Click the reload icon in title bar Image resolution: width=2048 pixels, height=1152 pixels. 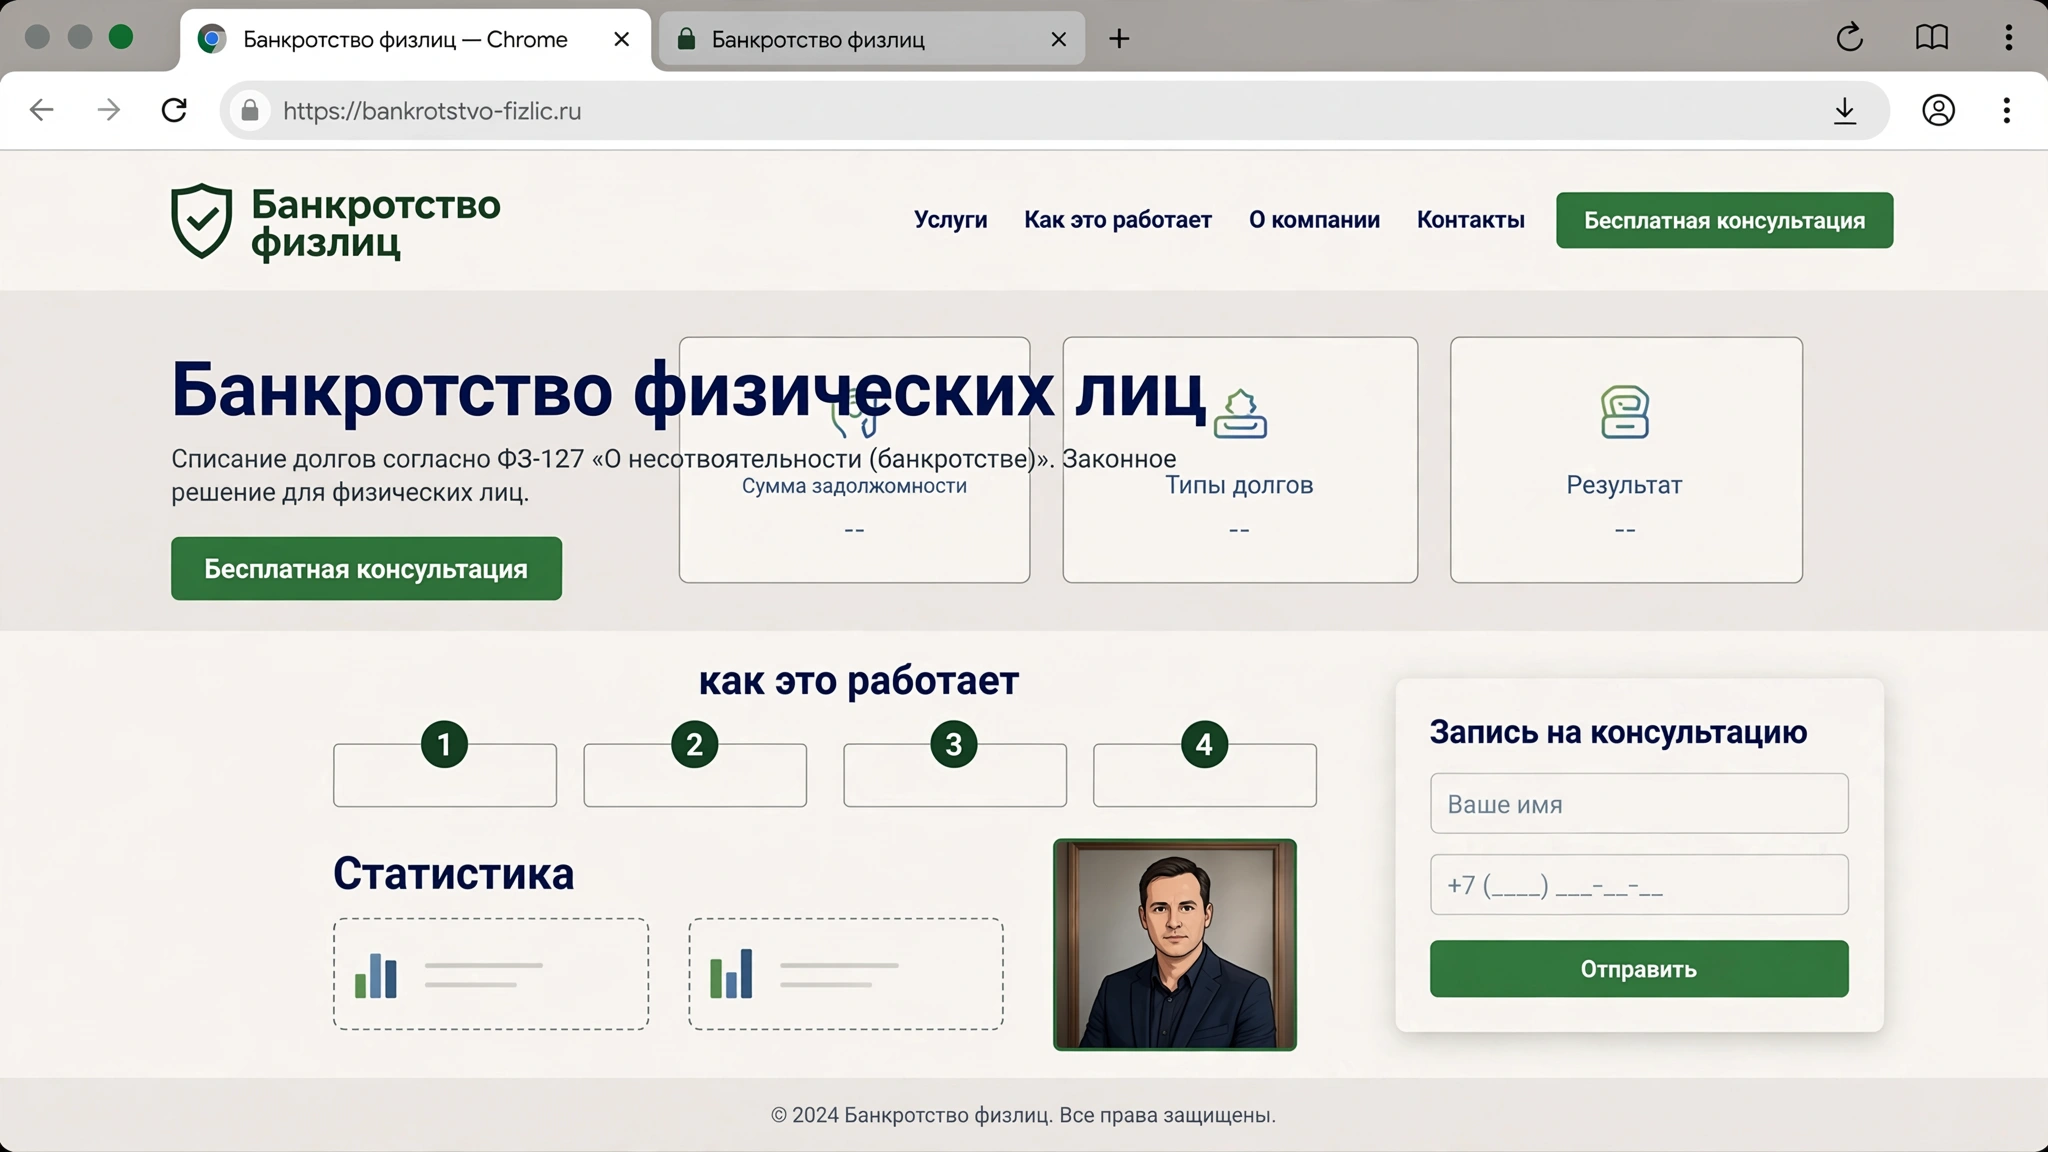click(1849, 38)
